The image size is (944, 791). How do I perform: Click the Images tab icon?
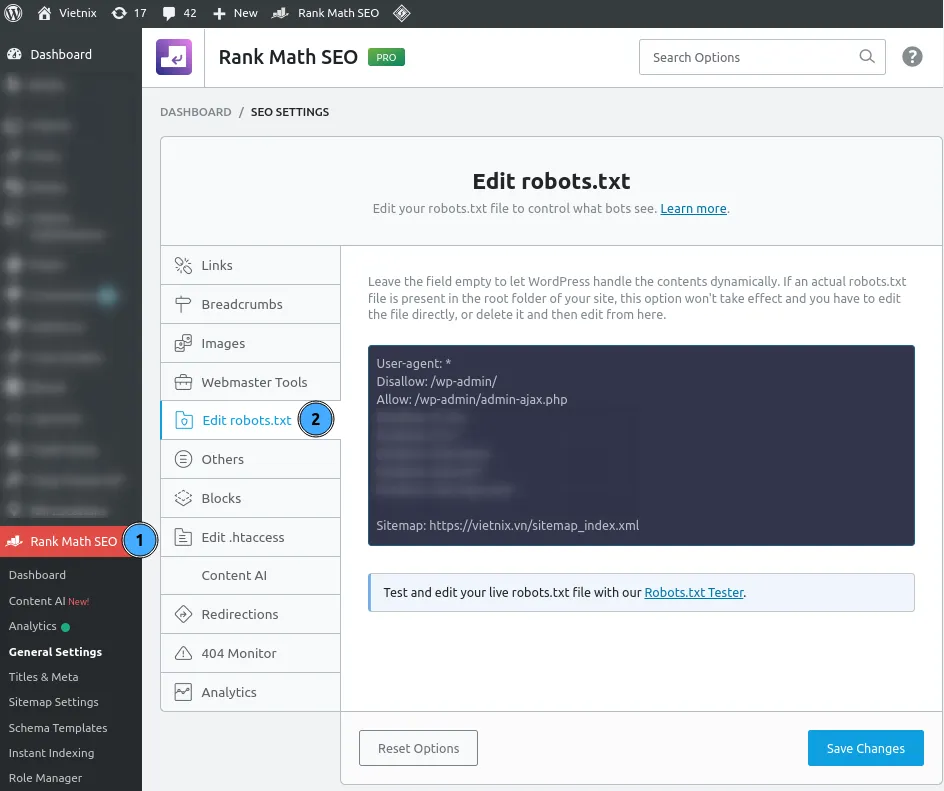[x=183, y=343]
